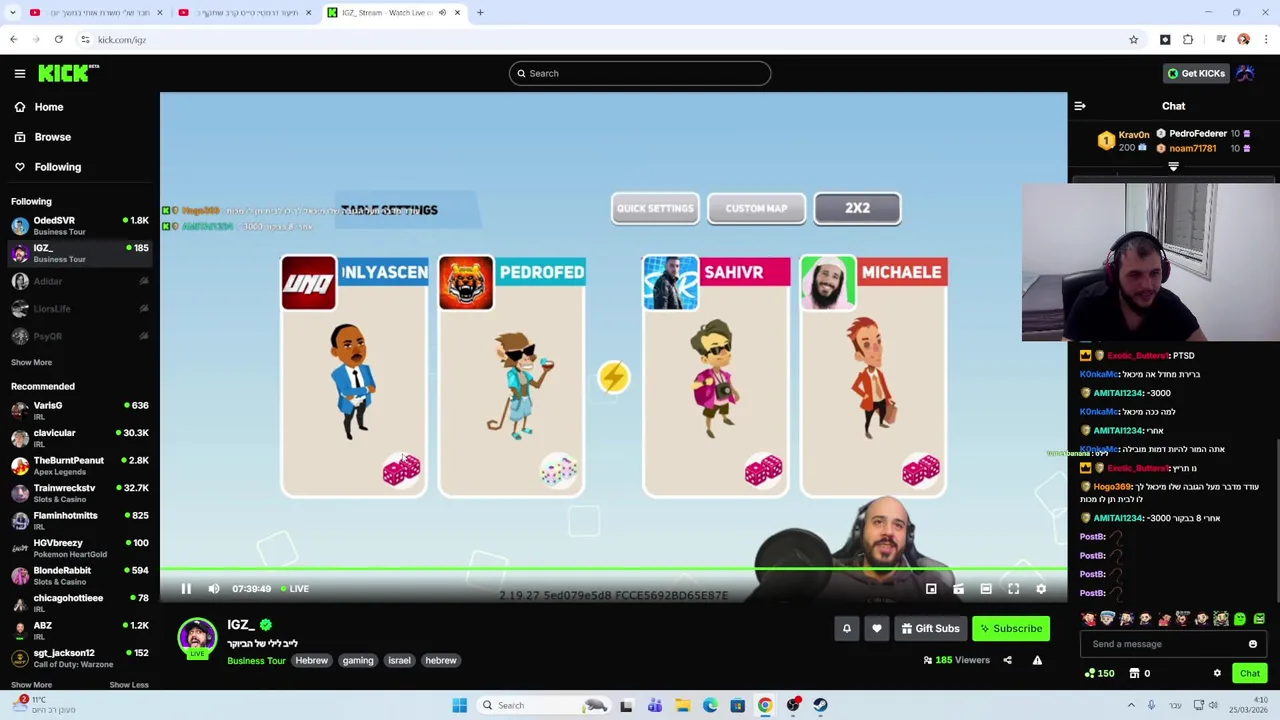This screenshot has height=720, width=1280.
Task: Open the clip creation icon
Action: tap(958, 589)
